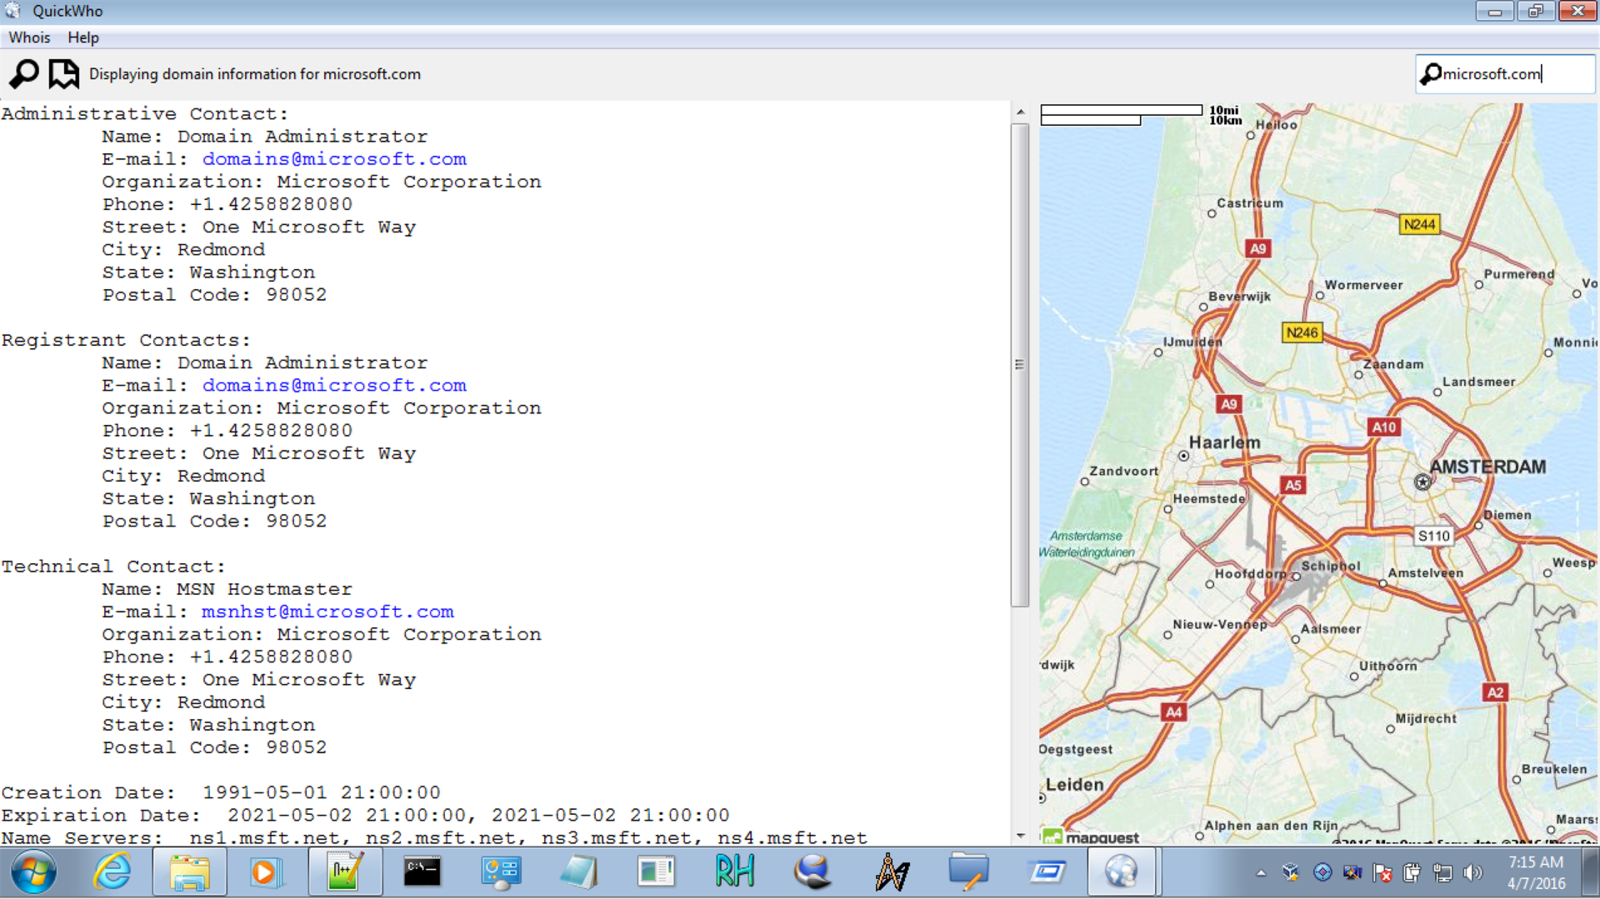Screen dimensions: 1600x899
Task: Click the magnifier search toolbar icon
Action: [x=24, y=73]
